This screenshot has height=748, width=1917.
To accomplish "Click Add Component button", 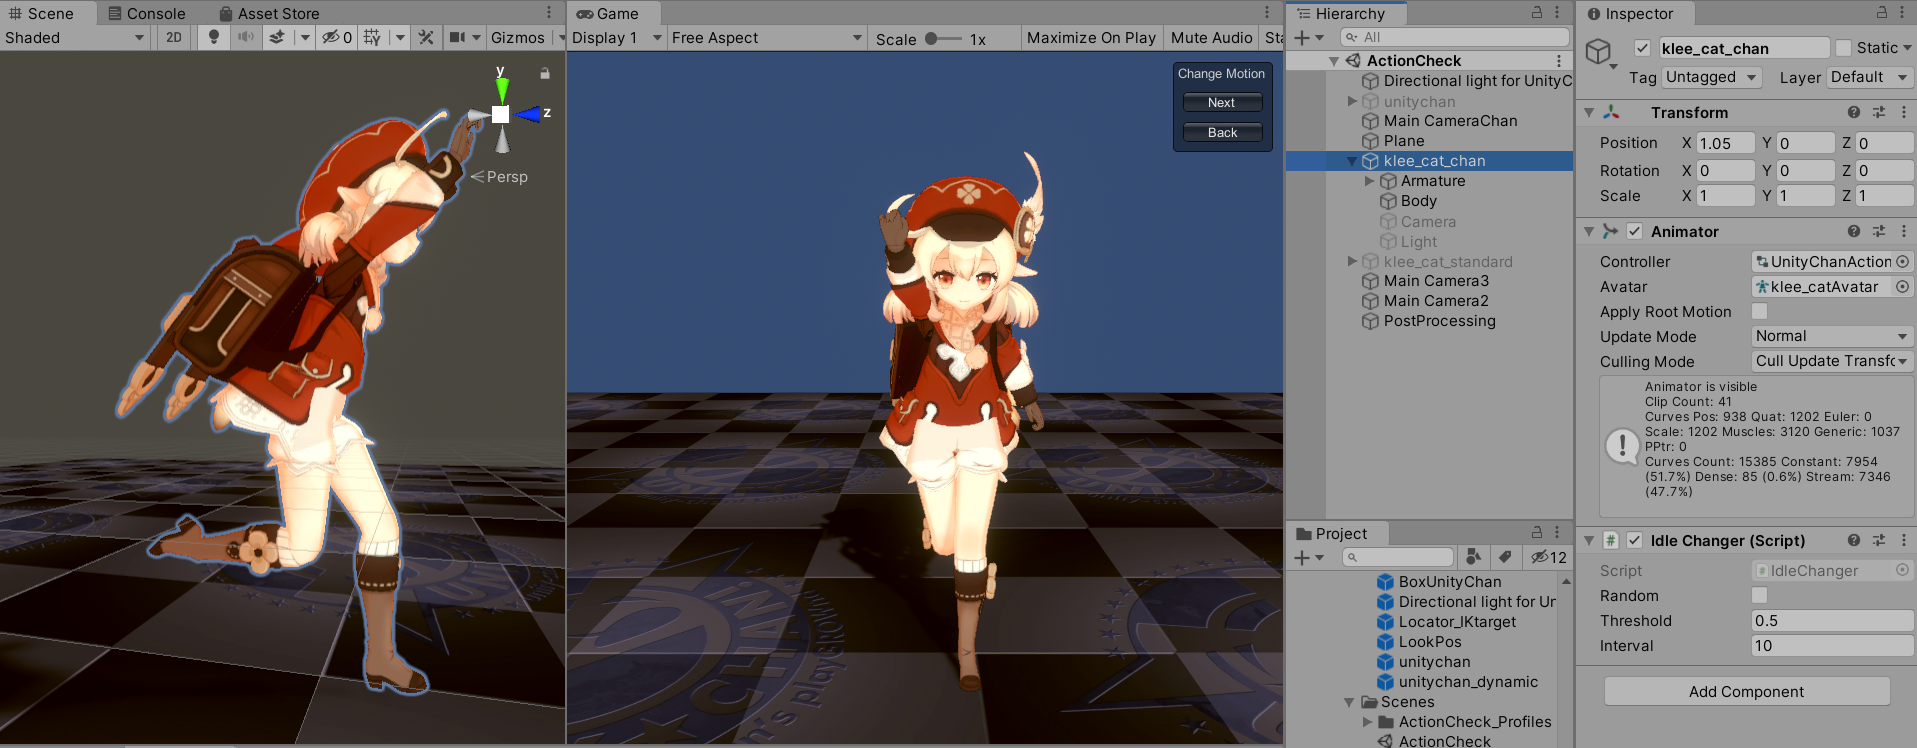I will (x=1747, y=691).
